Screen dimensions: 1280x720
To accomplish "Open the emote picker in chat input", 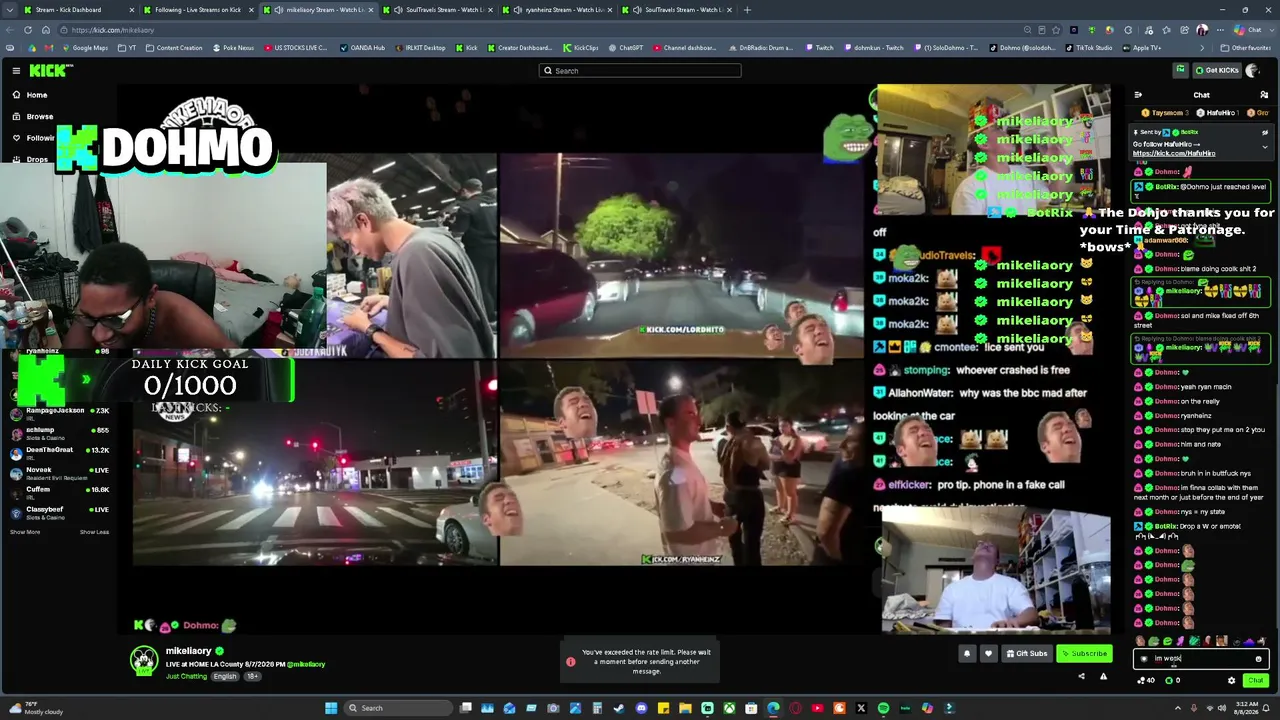I will (x=1258, y=659).
